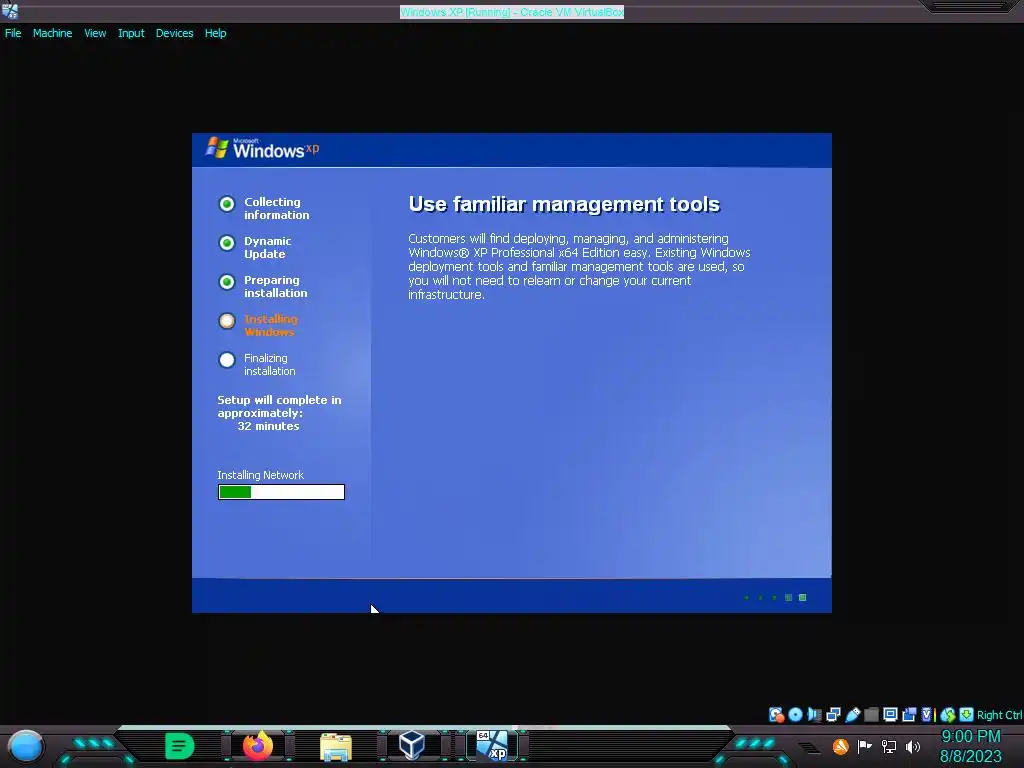Click the display monitor status icon
Screen dimensions: 1024x768
[x=890, y=714]
